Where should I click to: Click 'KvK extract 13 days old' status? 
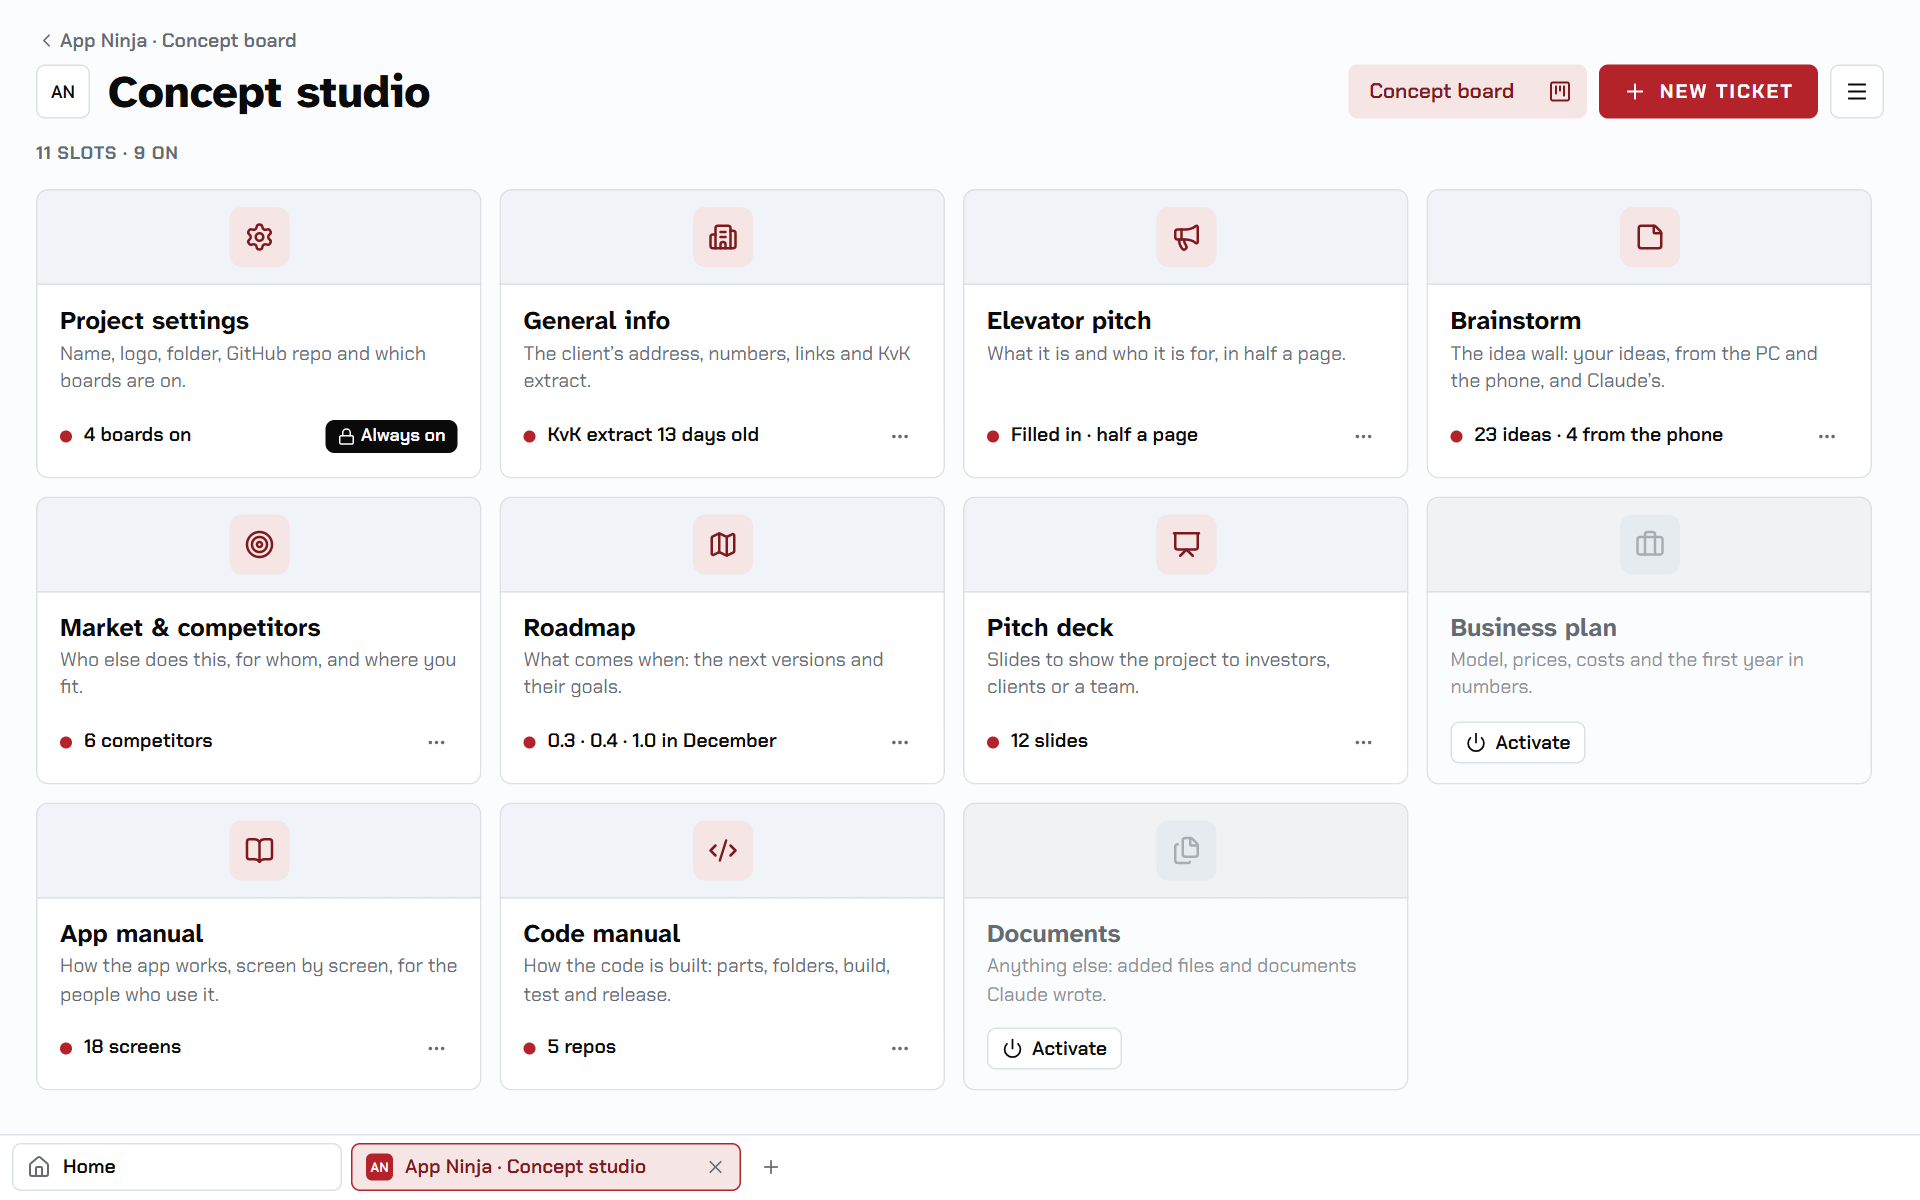coord(653,435)
